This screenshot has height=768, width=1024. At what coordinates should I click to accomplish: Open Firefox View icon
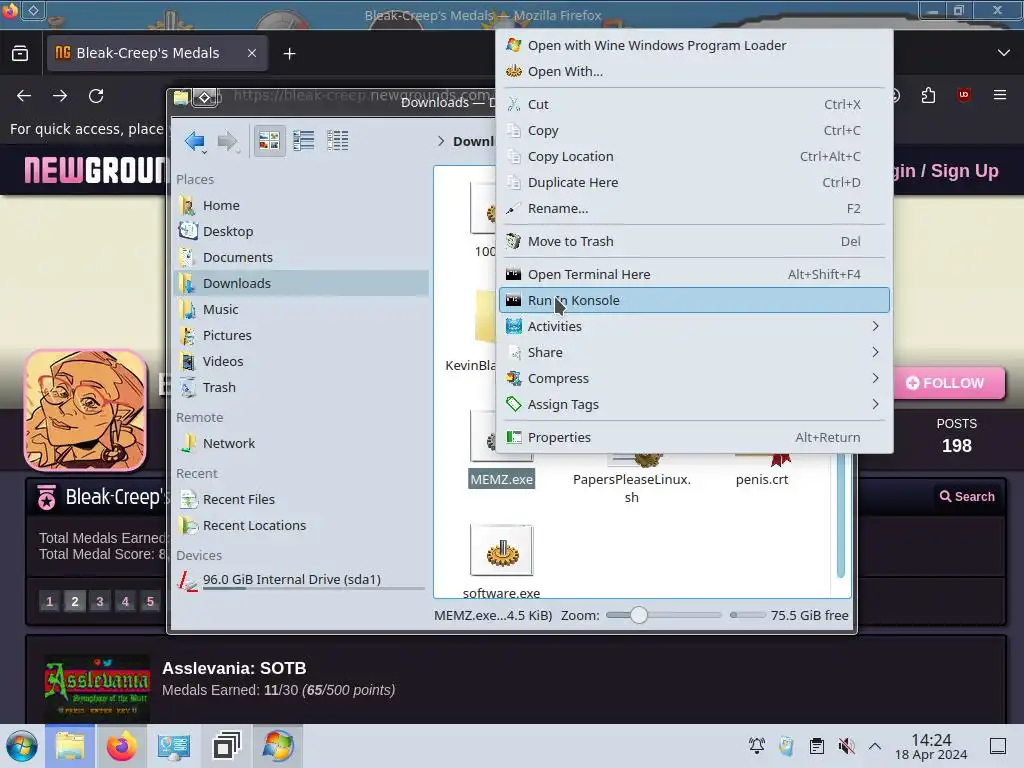(20, 54)
